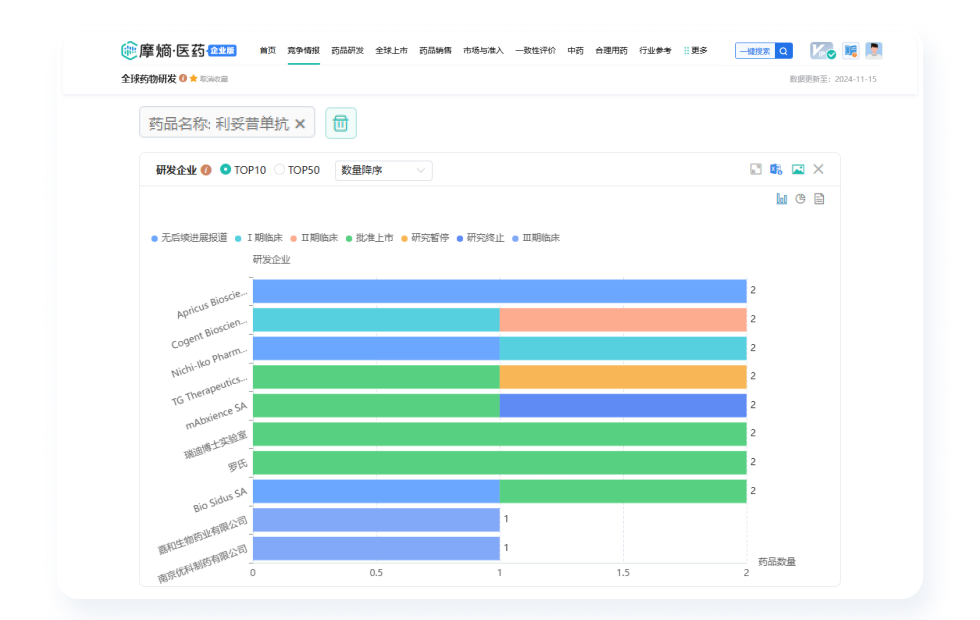Viewport: 980px width, 620px height.
Task: Switch to data table view
Action: (x=819, y=199)
